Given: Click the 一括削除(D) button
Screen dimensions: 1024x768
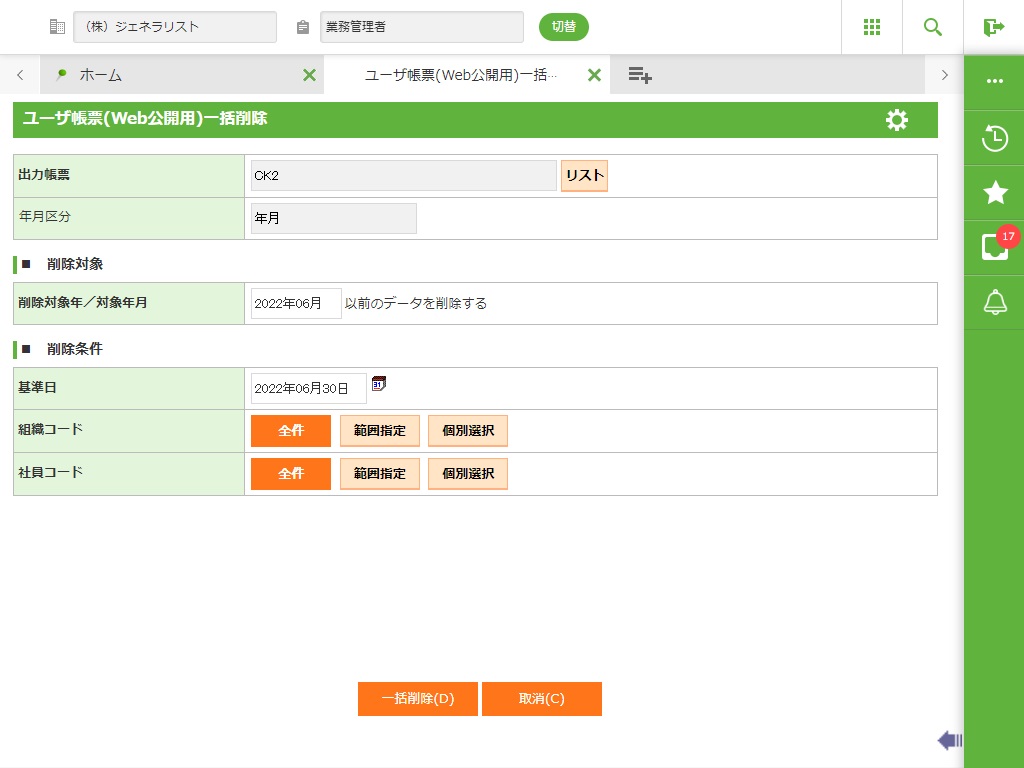Looking at the screenshot, I should pyautogui.click(x=418, y=699).
